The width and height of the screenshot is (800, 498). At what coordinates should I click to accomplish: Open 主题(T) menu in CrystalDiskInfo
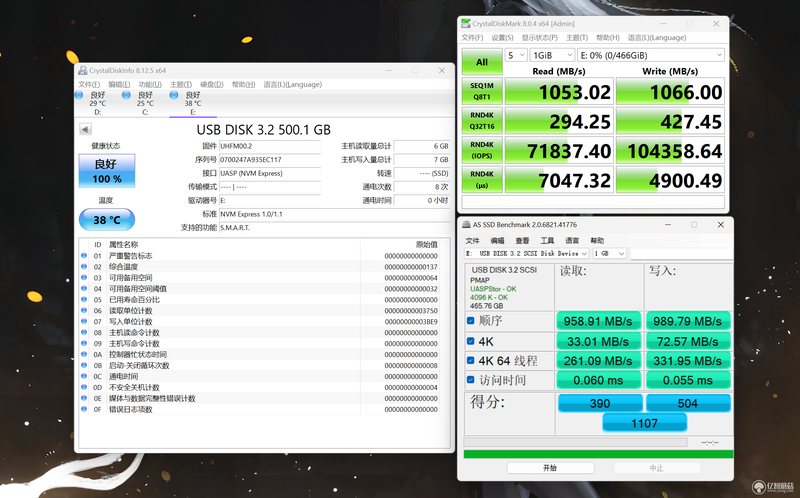click(181, 85)
